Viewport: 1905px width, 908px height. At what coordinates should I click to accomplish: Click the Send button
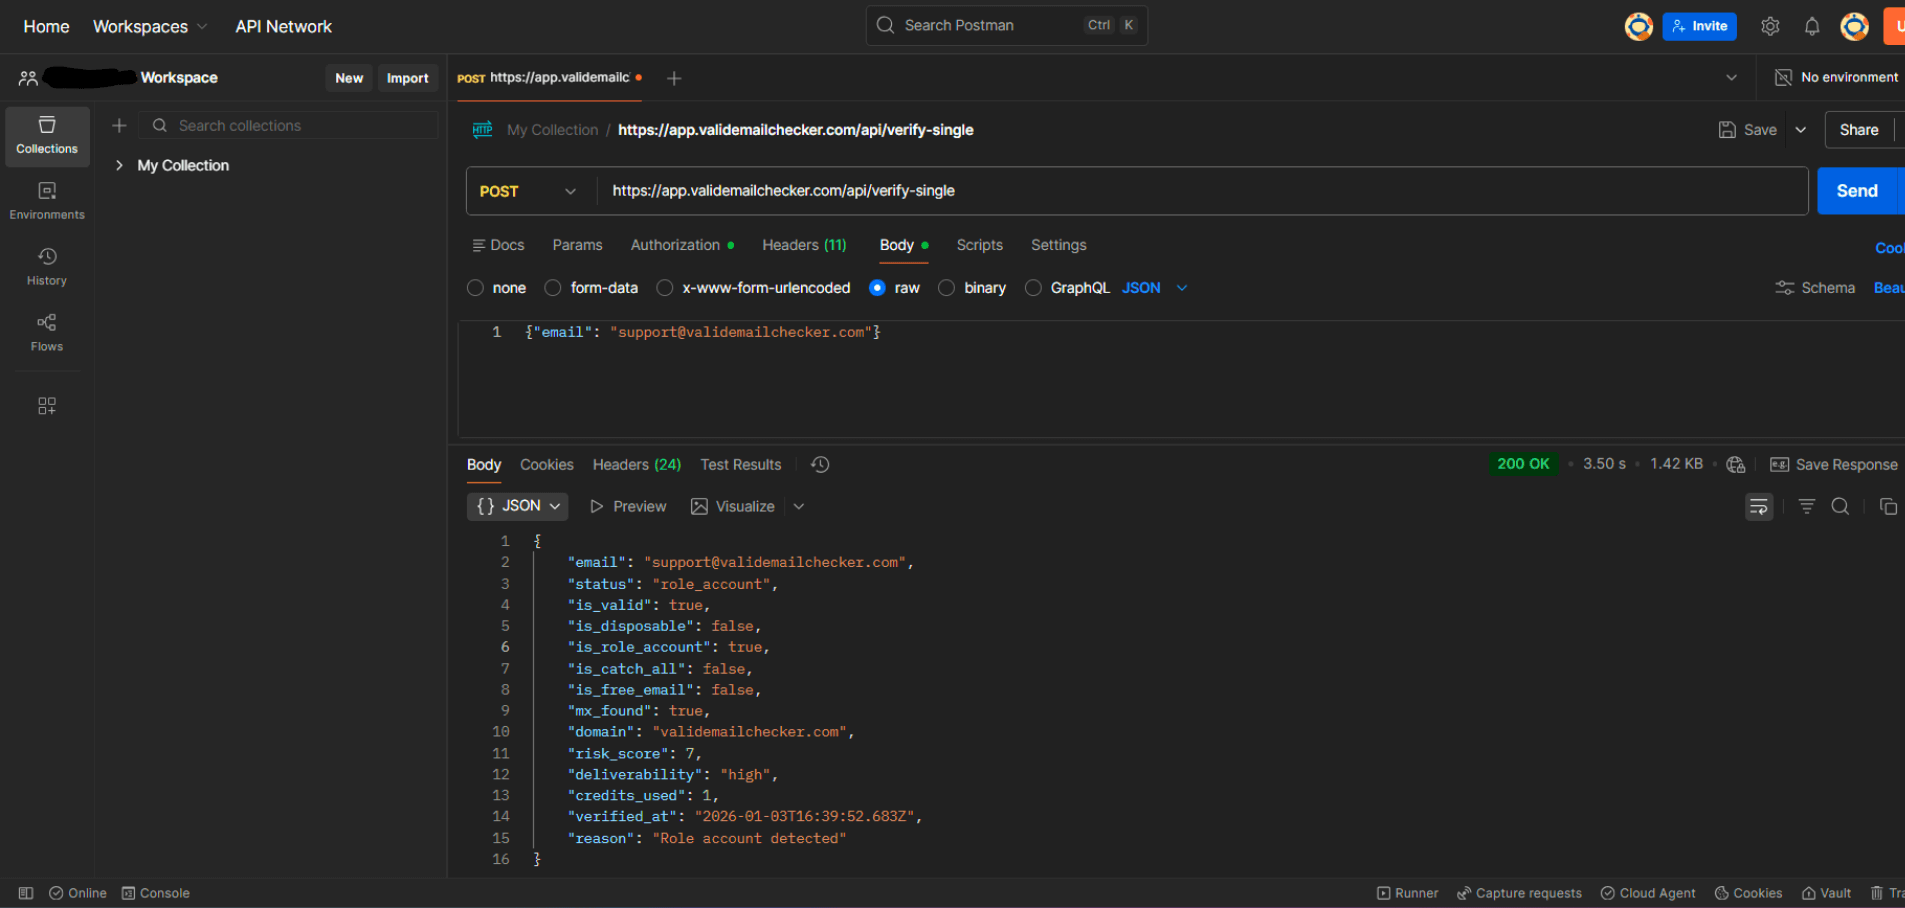(1856, 191)
